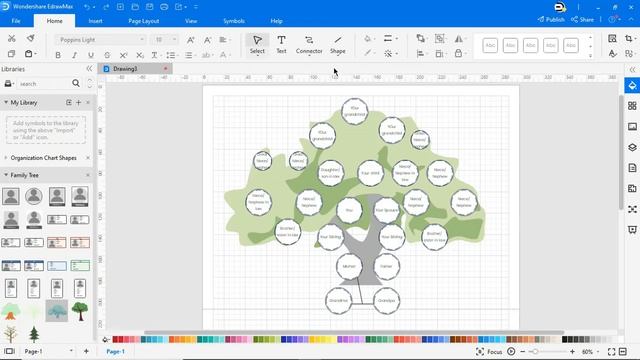
Task: Click the Save icon in title bar
Action: coord(149,7)
